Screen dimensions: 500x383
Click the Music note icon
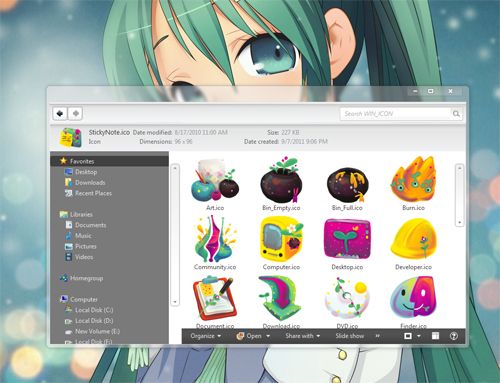coord(68,236)
